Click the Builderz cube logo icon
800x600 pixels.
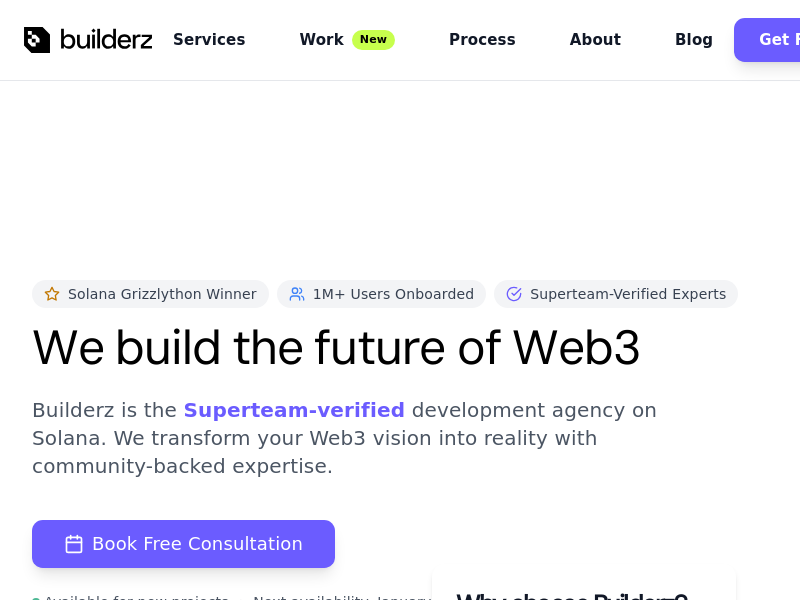click(37, 40)
